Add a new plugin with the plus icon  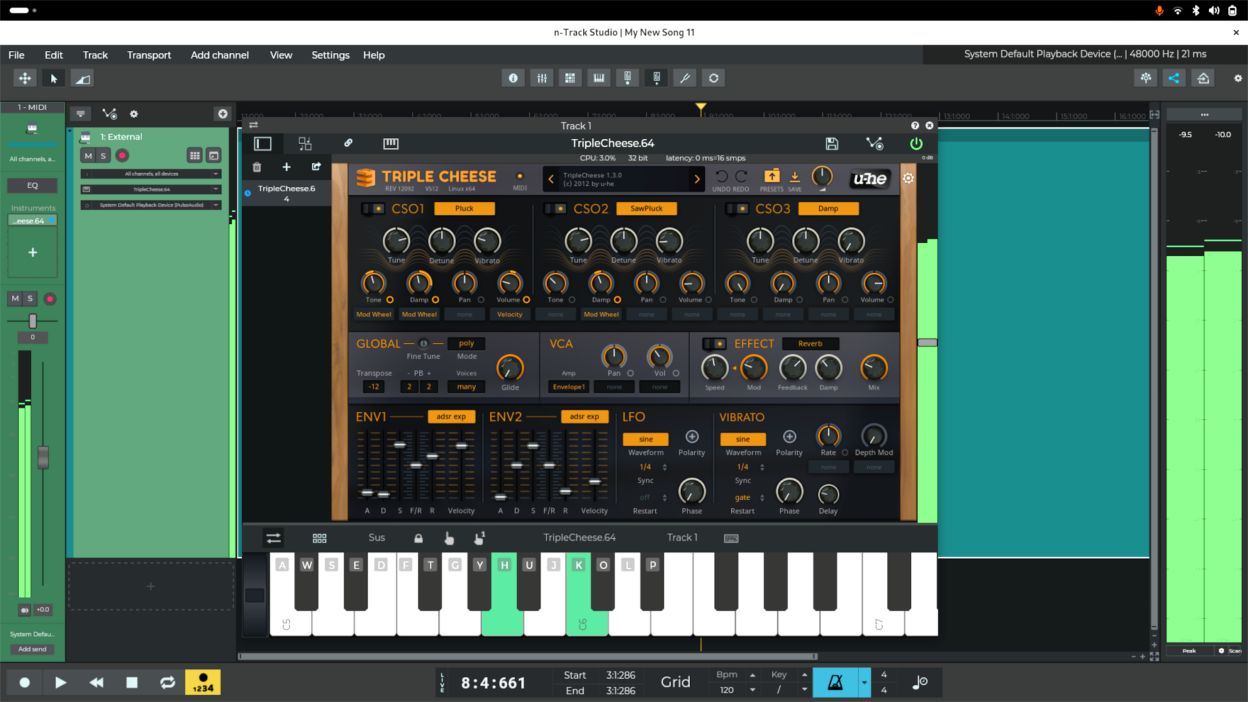(x=286, y=167)
